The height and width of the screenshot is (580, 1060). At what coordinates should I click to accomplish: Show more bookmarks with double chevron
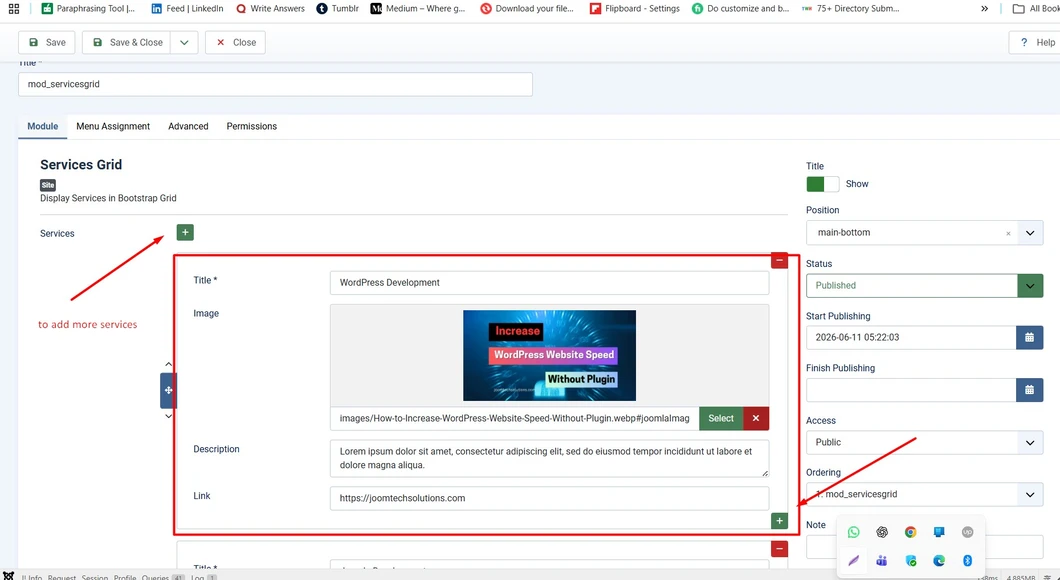coord(984,9)
